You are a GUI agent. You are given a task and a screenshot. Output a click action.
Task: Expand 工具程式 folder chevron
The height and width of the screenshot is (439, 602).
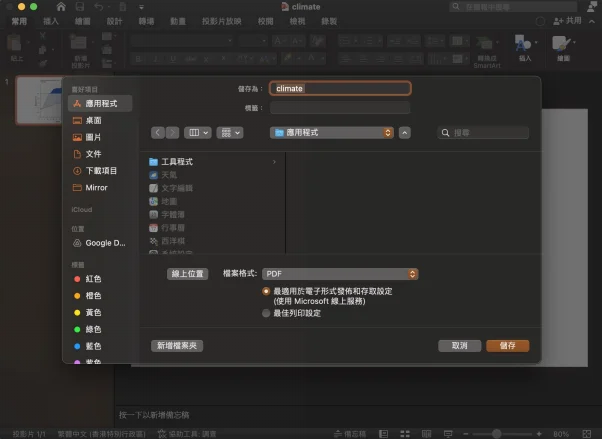[274, 162]
